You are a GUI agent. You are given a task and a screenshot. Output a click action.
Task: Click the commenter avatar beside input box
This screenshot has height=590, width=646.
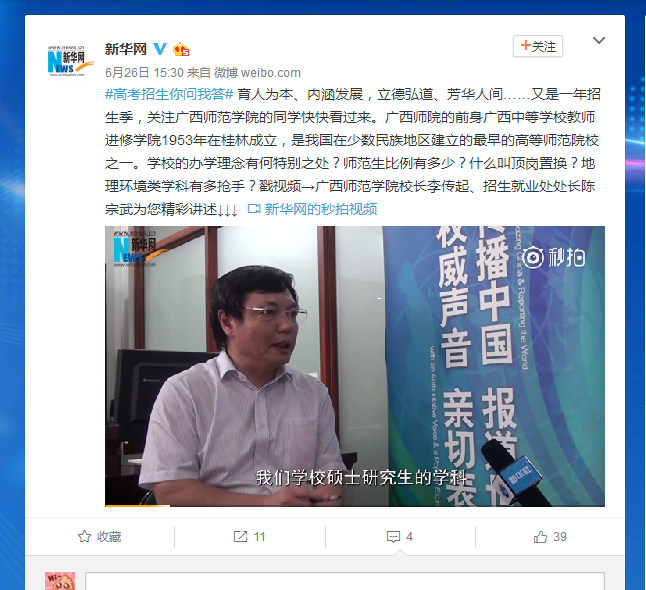pyautogui.click(x=60, y=581)
